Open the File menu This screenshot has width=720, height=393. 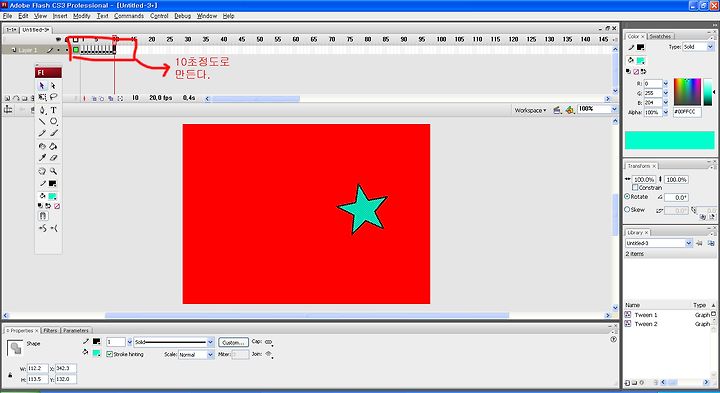pos(8,16)
